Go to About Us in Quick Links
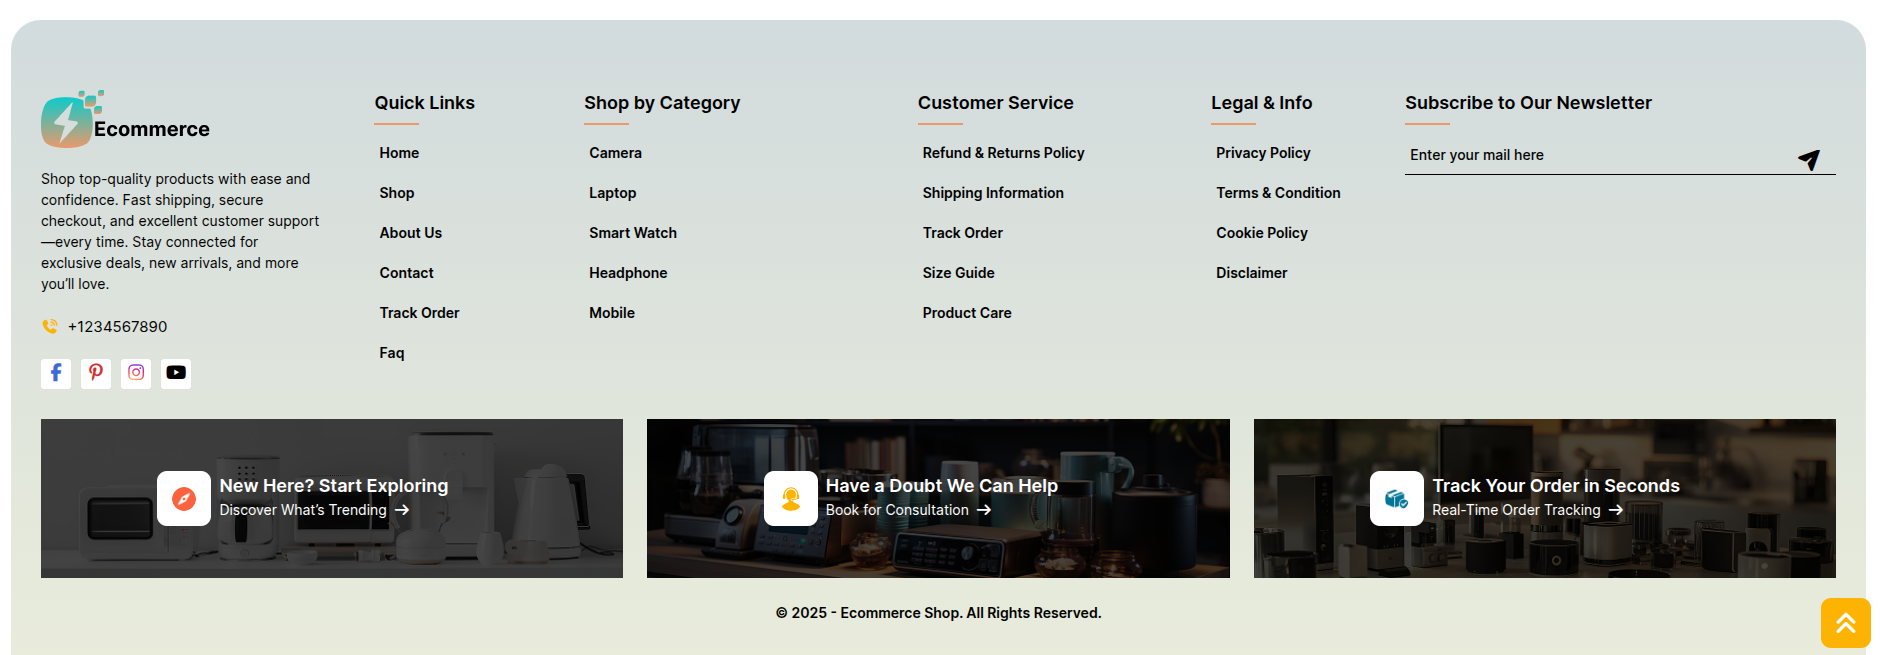 410,233
